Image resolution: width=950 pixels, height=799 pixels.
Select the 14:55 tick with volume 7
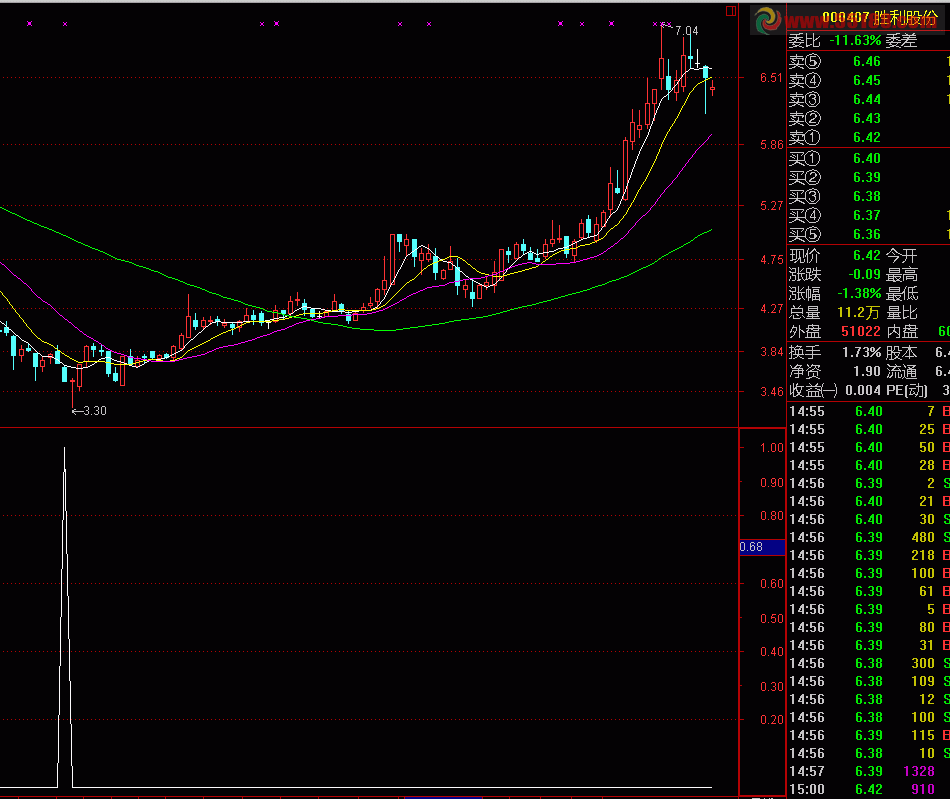point(869,411)
